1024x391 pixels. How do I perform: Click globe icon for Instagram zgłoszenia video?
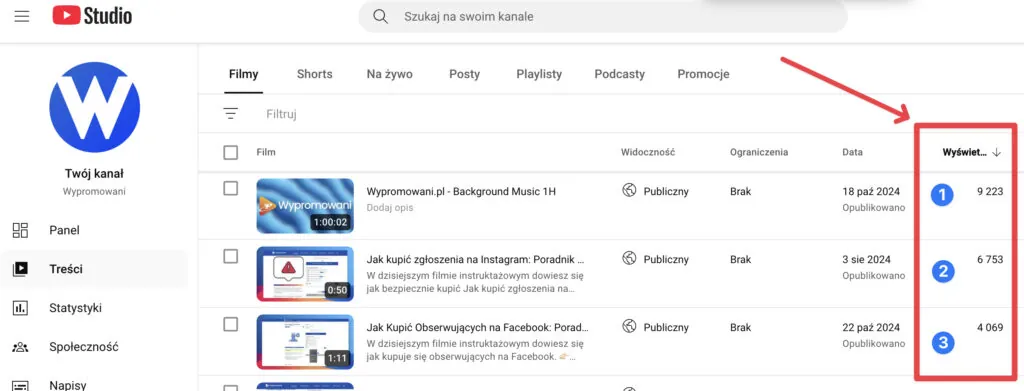coord(629,259)
